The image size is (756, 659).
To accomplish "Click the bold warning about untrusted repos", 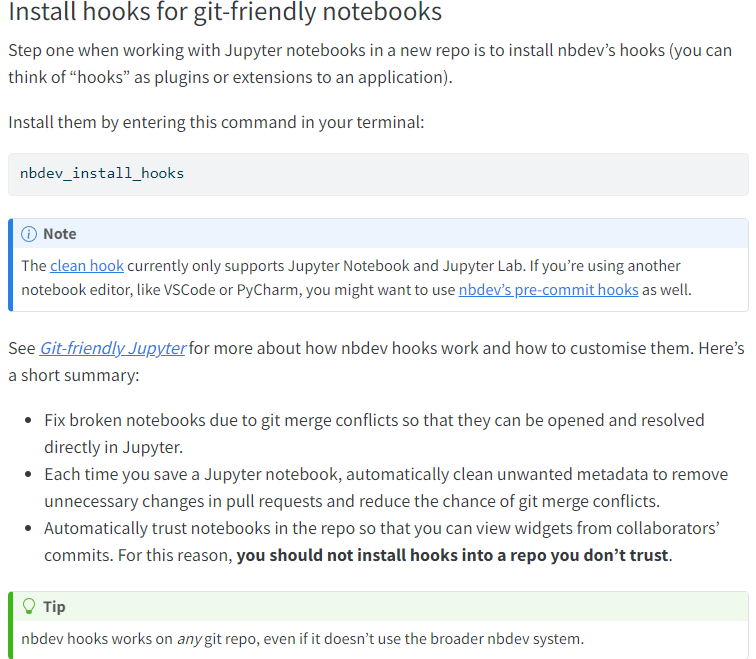I will tap(452, 555).
